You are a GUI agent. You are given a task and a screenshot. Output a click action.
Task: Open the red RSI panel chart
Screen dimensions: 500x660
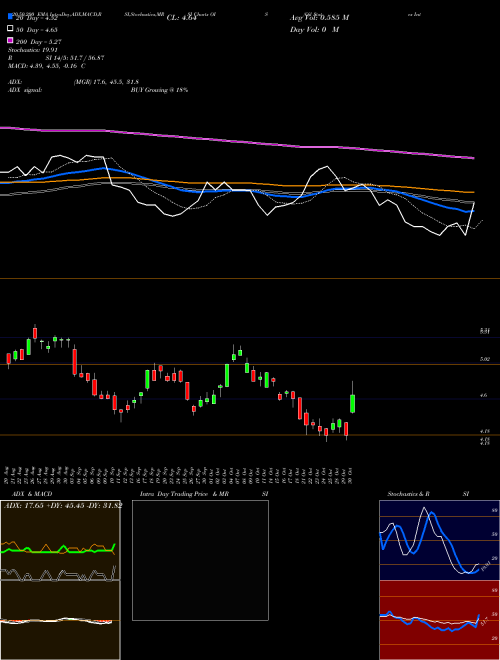click(x=439, y=620)
